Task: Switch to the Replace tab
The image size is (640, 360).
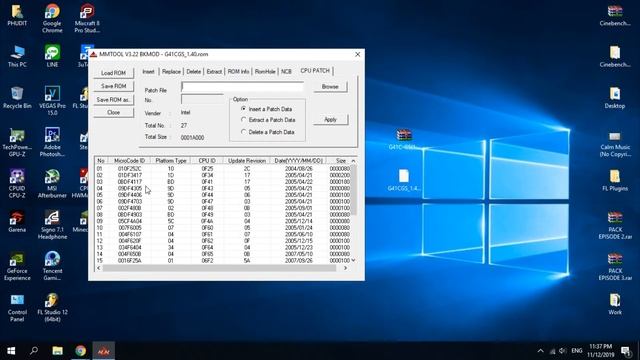Action: click(x=171, y=71)
